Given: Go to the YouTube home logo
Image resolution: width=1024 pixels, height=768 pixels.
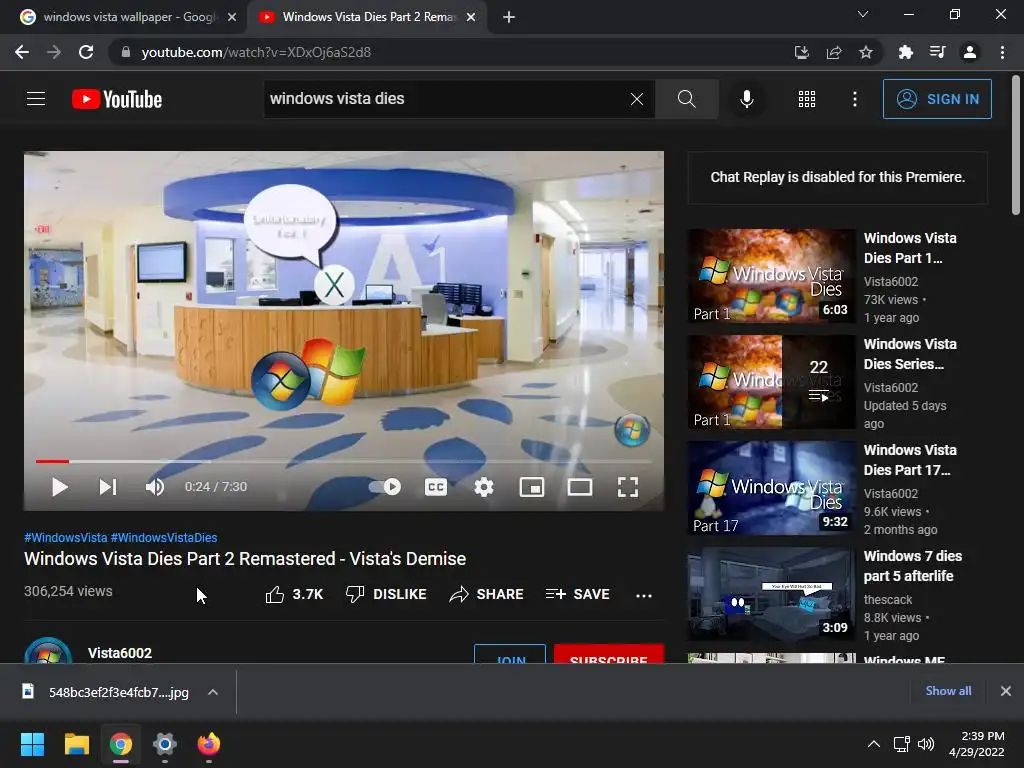Looking at the screenshot, I should 117,99.
